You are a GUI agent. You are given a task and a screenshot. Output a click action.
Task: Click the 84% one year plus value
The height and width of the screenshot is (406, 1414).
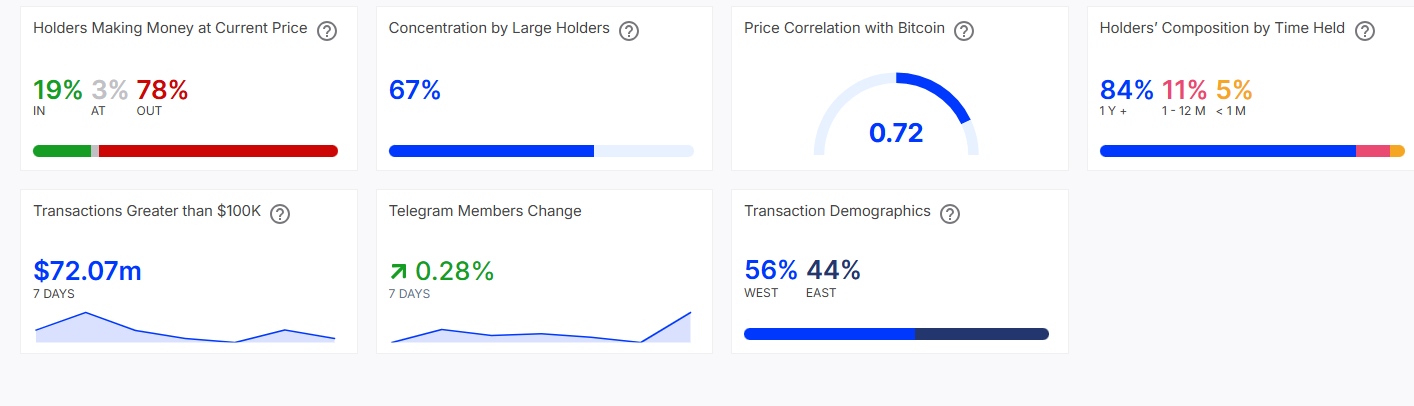click(x=1126, y=90)
